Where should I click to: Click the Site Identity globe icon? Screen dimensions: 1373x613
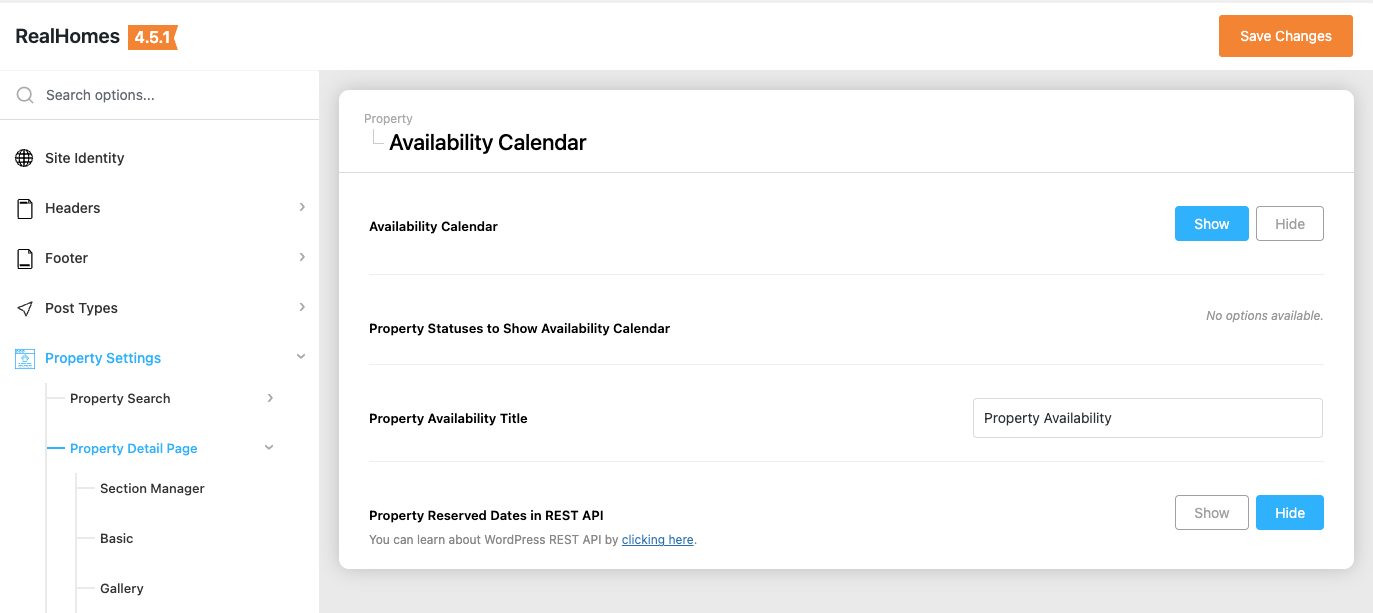click(x=25, y=158)
